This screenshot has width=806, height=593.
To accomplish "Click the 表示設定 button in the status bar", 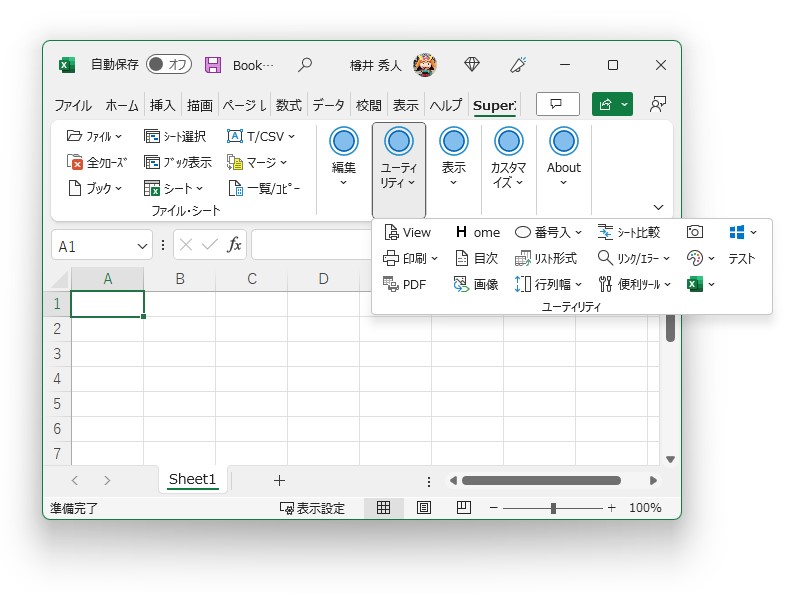I will (313, 508).
